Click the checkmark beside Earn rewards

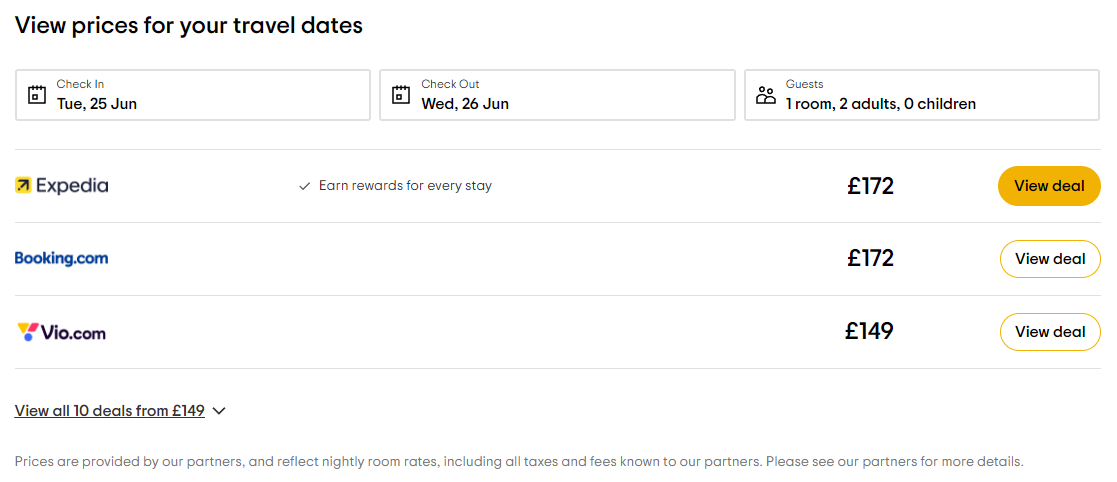click(x=305, y=186)
